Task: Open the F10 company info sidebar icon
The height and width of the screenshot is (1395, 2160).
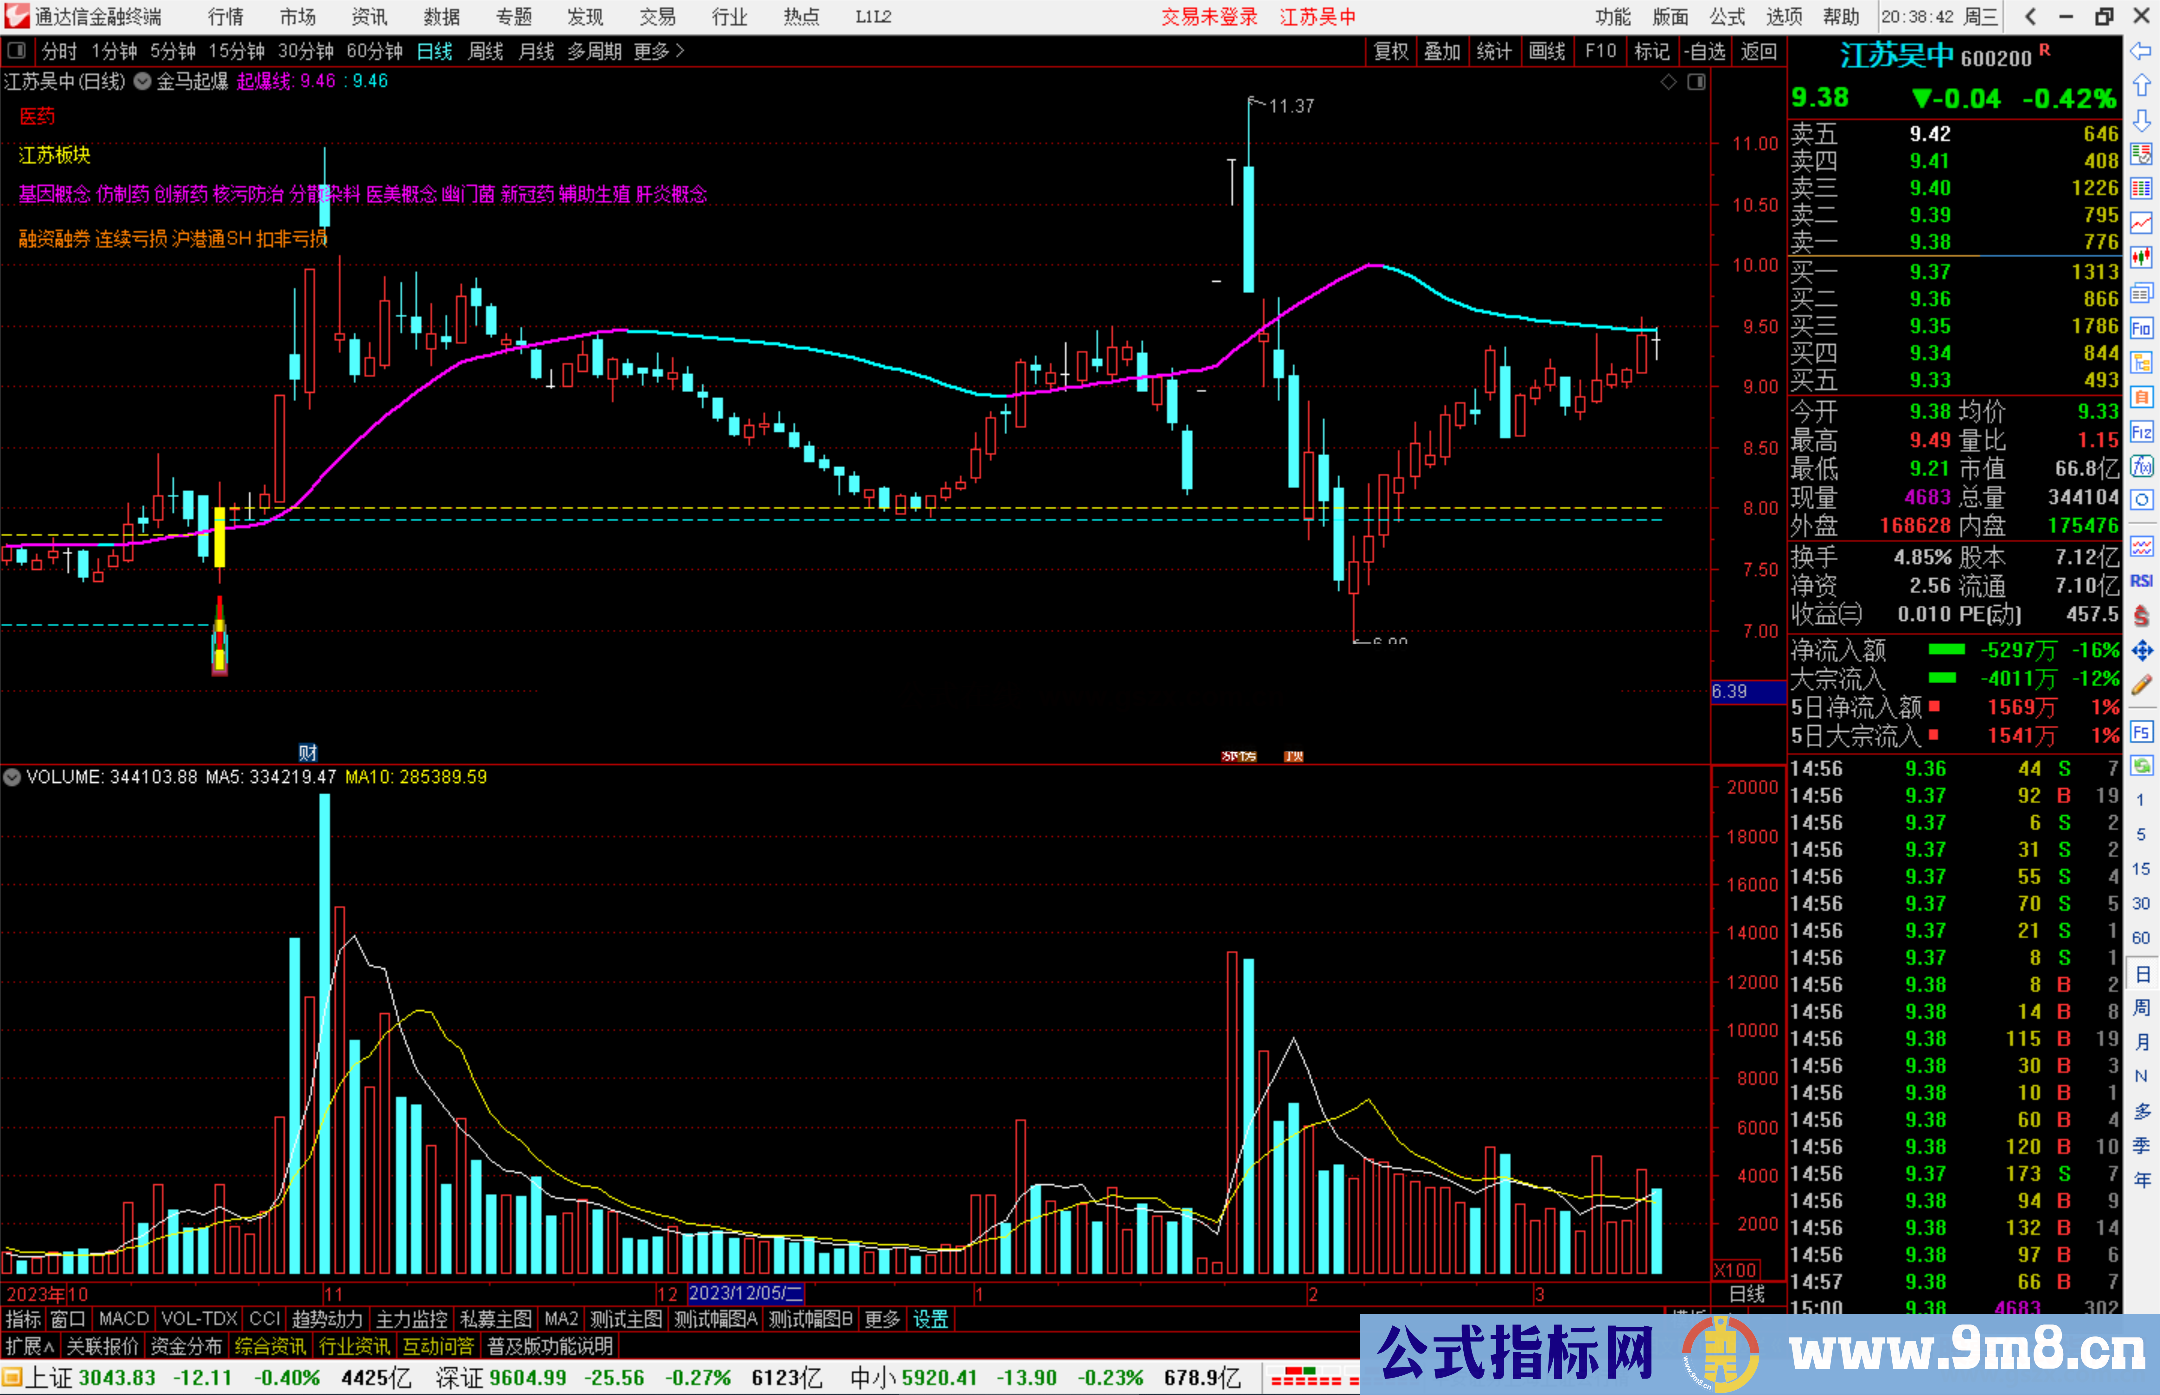Action: tap(2141, 328)
